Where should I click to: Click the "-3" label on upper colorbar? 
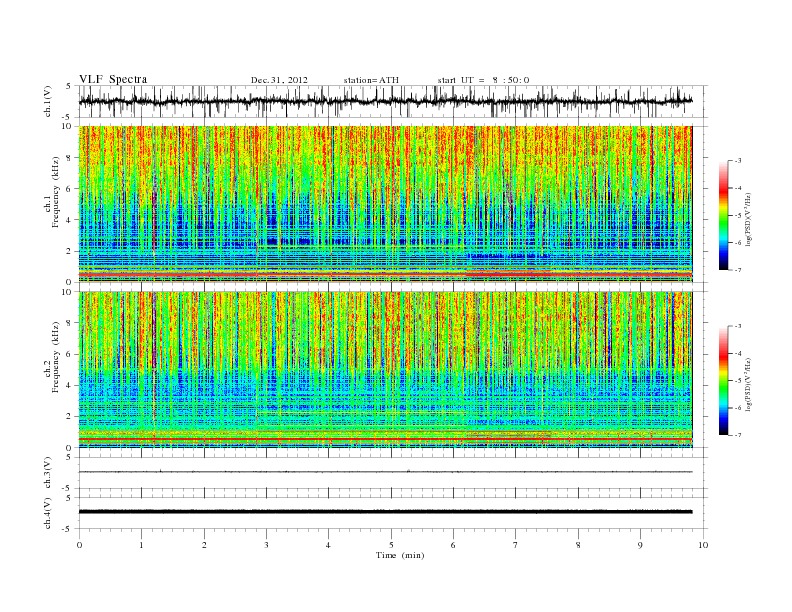[x=738, y=161]
